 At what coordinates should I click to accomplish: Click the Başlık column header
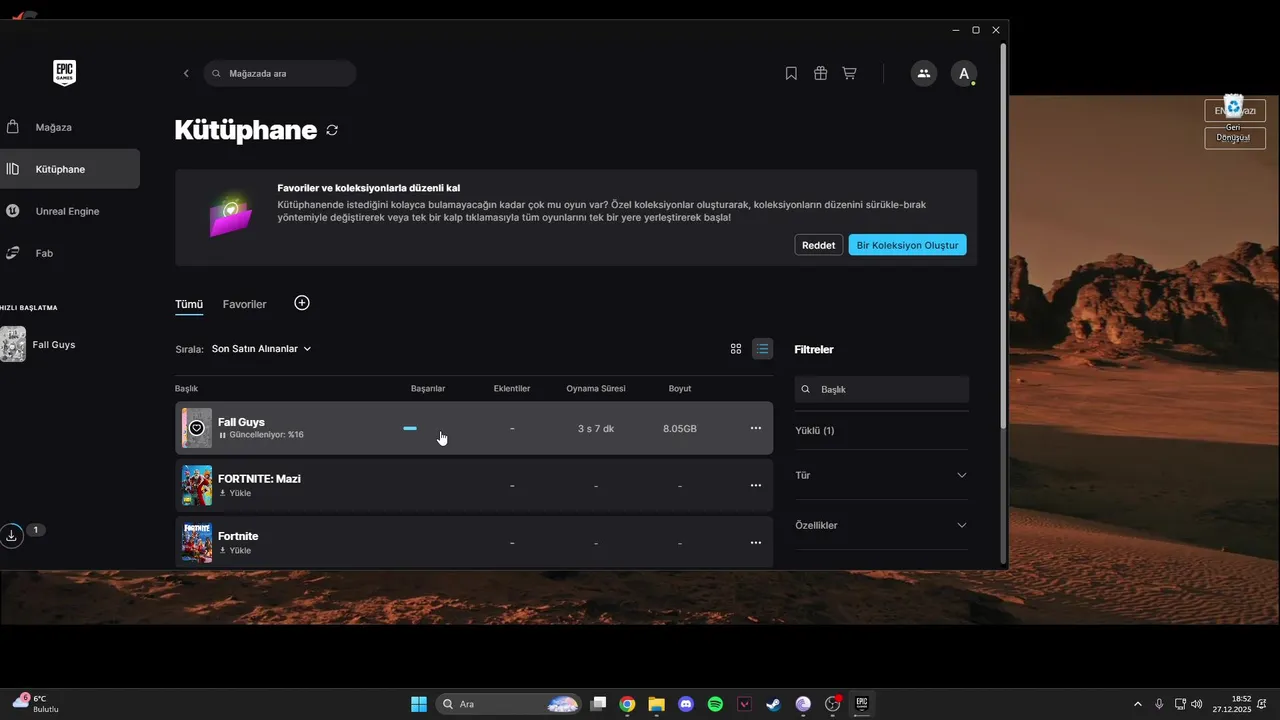tap(187, 388)
